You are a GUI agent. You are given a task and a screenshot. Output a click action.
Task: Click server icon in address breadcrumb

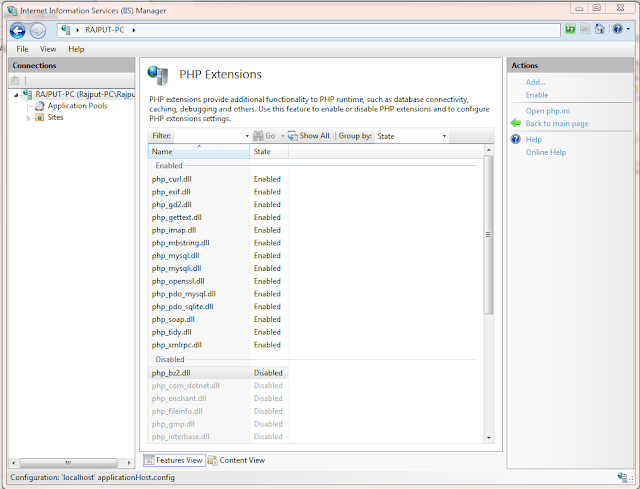[x=66, y=30]
